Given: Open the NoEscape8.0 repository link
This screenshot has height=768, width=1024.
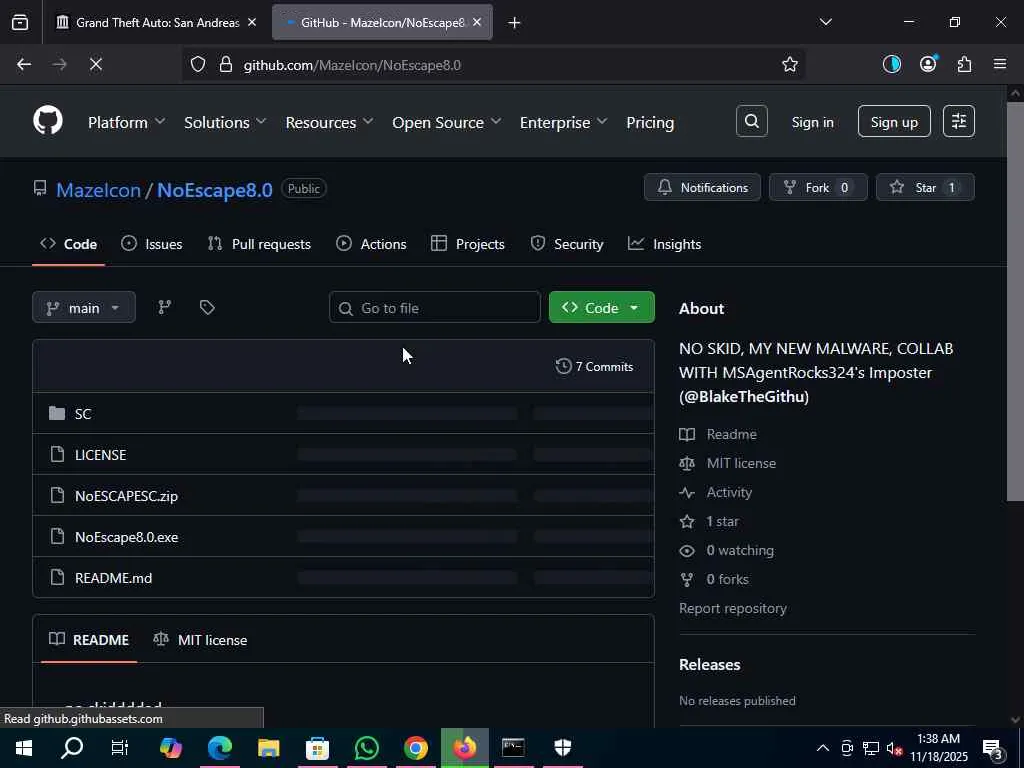Looking at the screenshot, I should [215, 190].
